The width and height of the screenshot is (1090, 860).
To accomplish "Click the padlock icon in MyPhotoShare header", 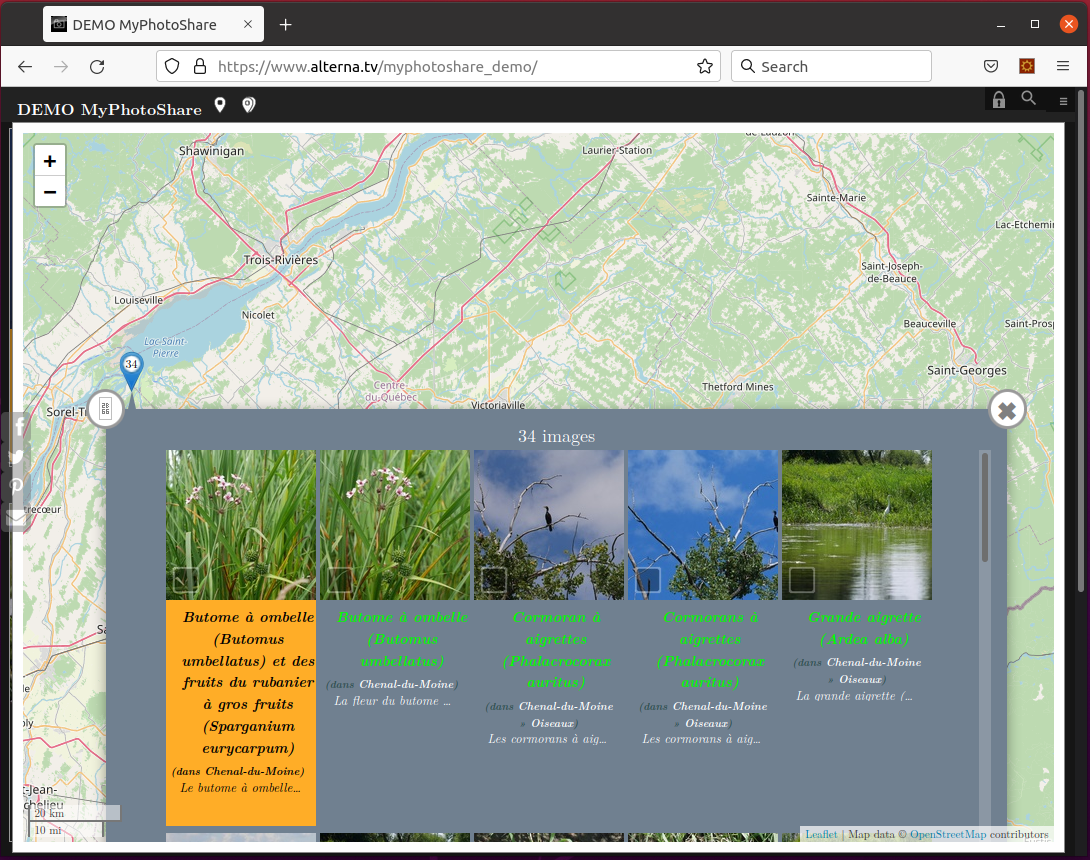I will (x=999, y=99).
